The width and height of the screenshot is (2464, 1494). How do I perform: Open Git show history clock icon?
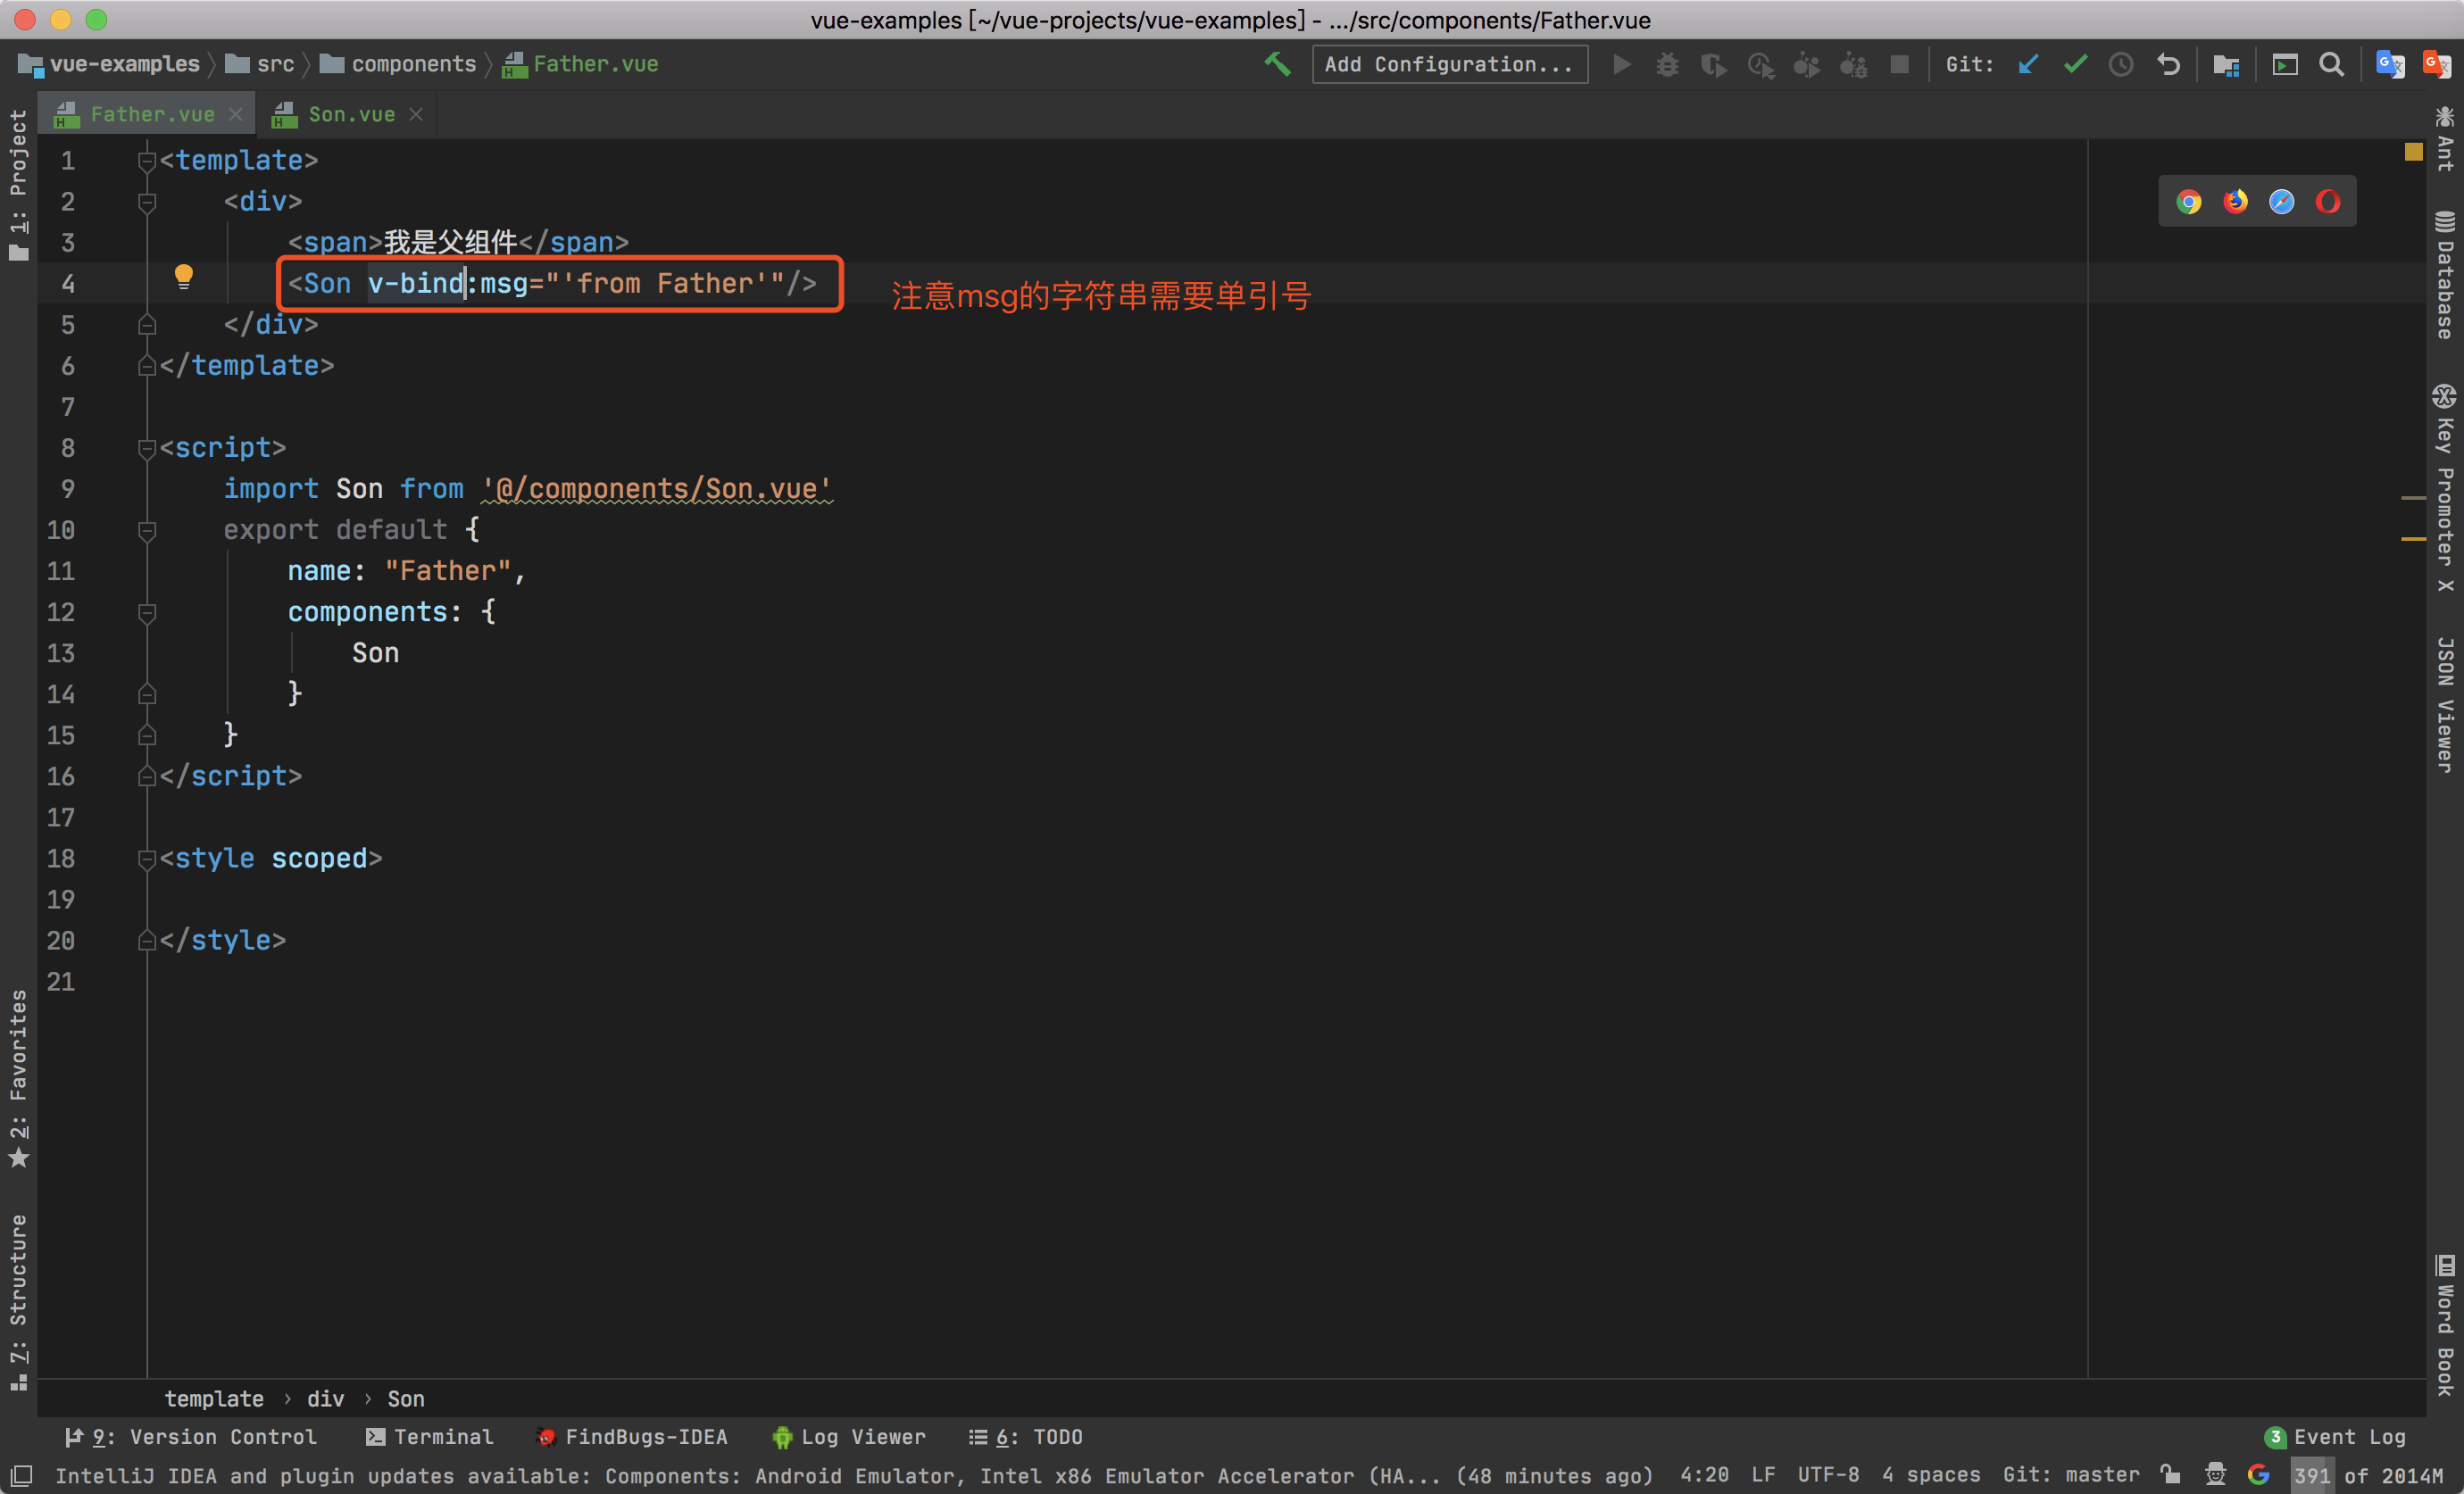pos(2120,65)
